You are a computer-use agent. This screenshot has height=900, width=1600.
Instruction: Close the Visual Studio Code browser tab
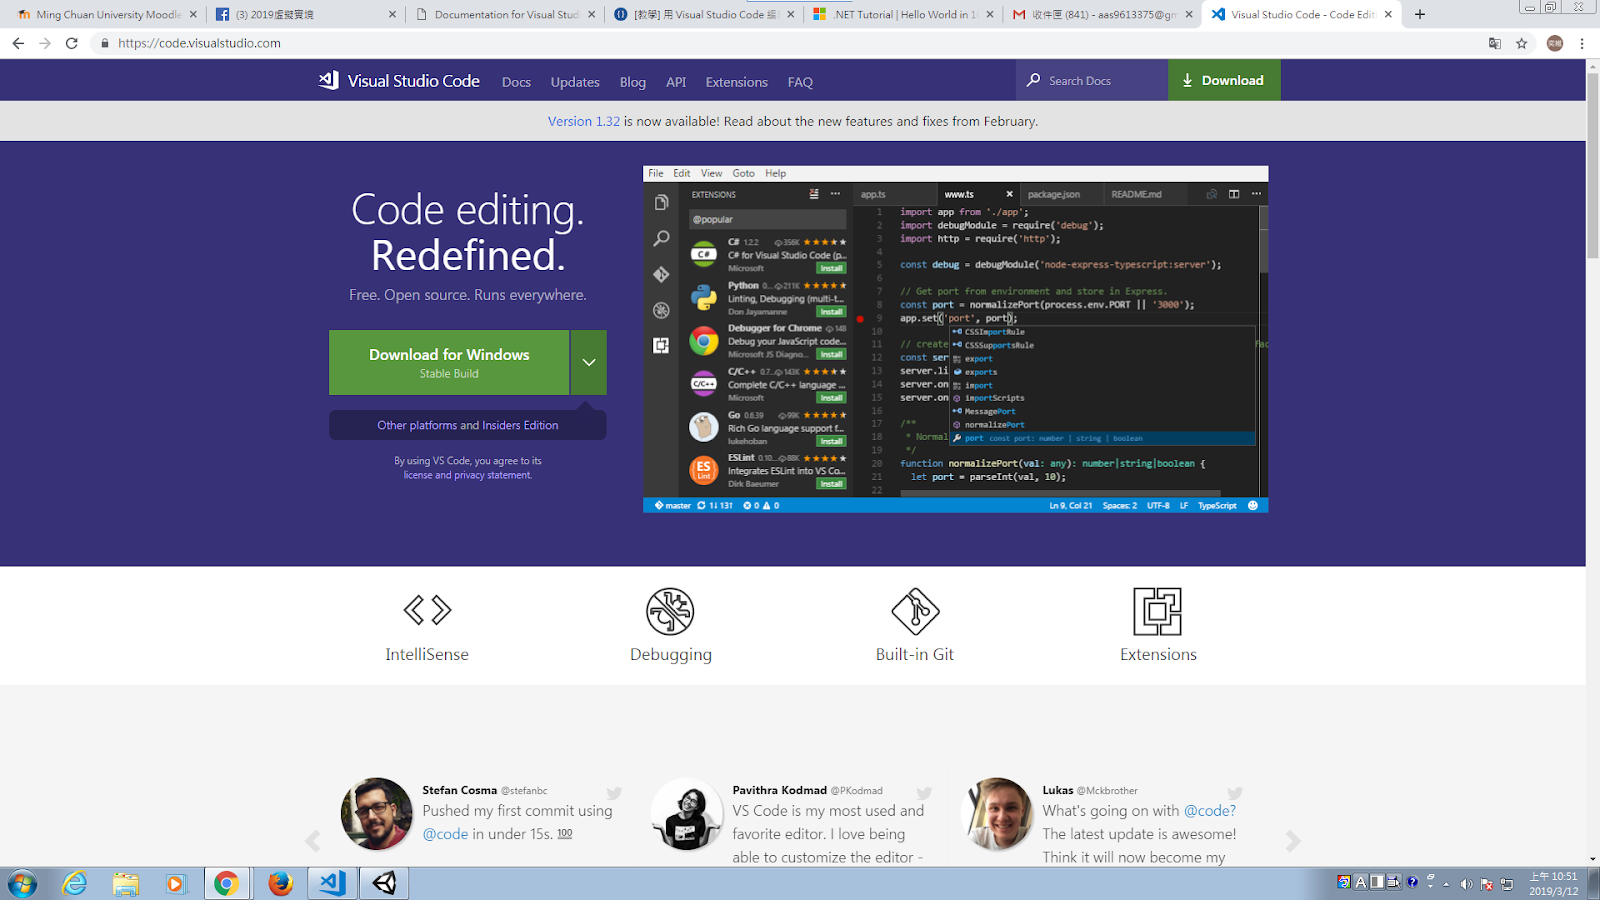pos(1388,15)
